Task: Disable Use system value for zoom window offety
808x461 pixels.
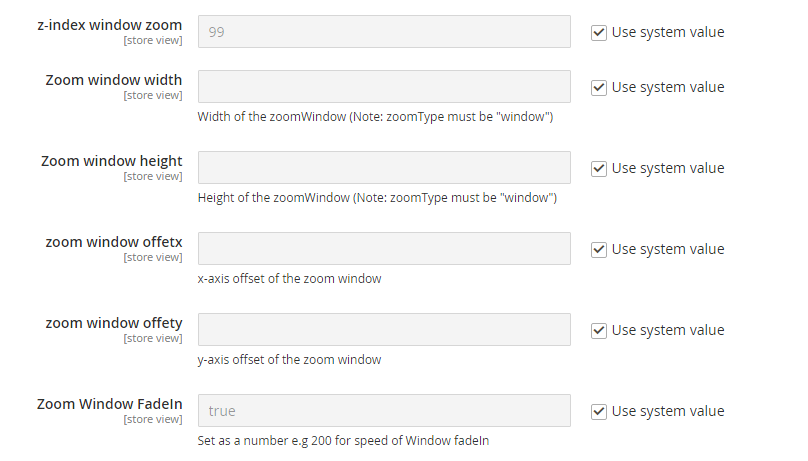Action: pos(599,330)
